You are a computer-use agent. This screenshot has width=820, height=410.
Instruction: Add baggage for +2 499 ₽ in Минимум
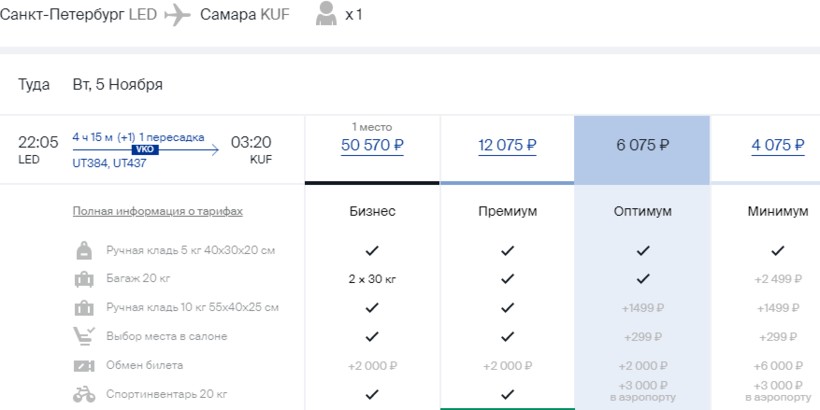(778, 279)
